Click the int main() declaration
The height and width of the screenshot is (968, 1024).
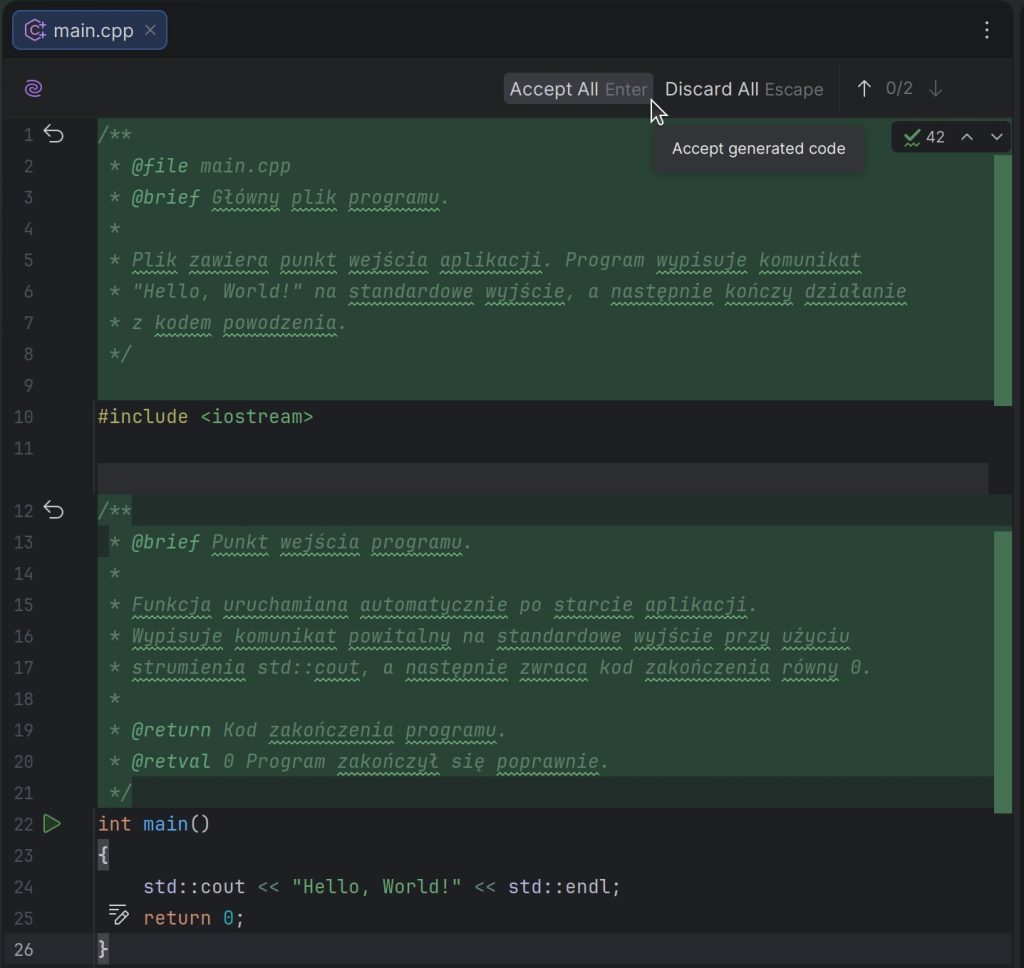(153, 824)
